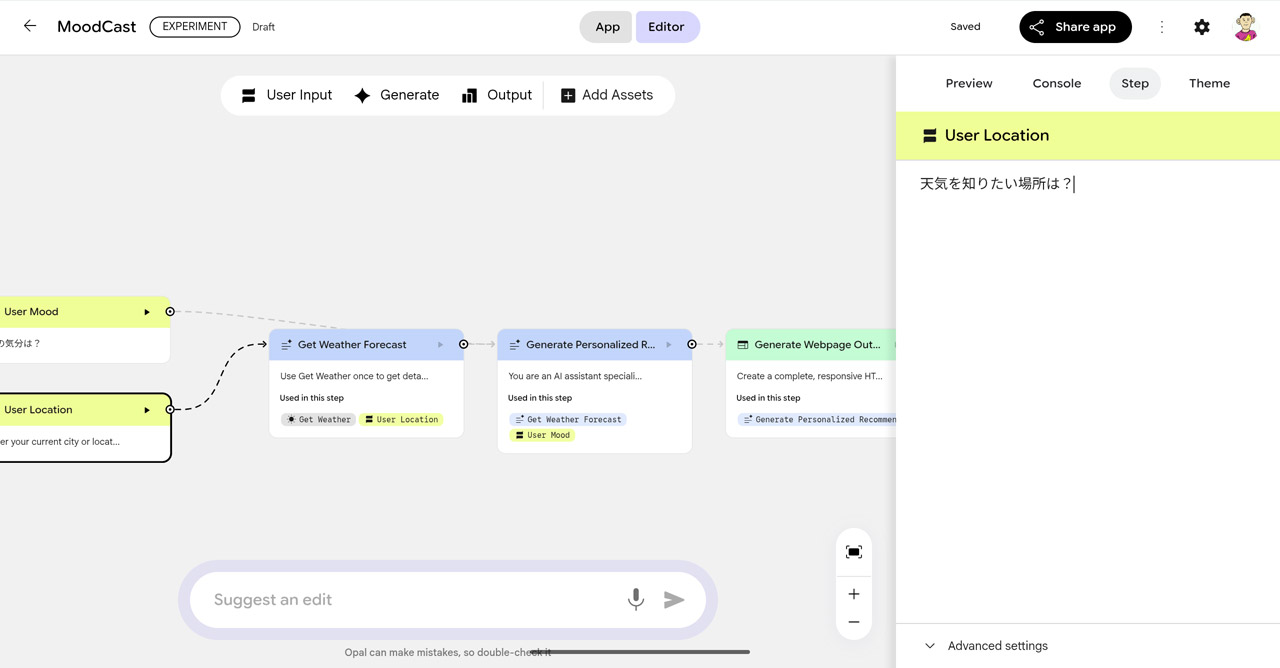Switch to the App view toggle

click(x=607, y=27)
